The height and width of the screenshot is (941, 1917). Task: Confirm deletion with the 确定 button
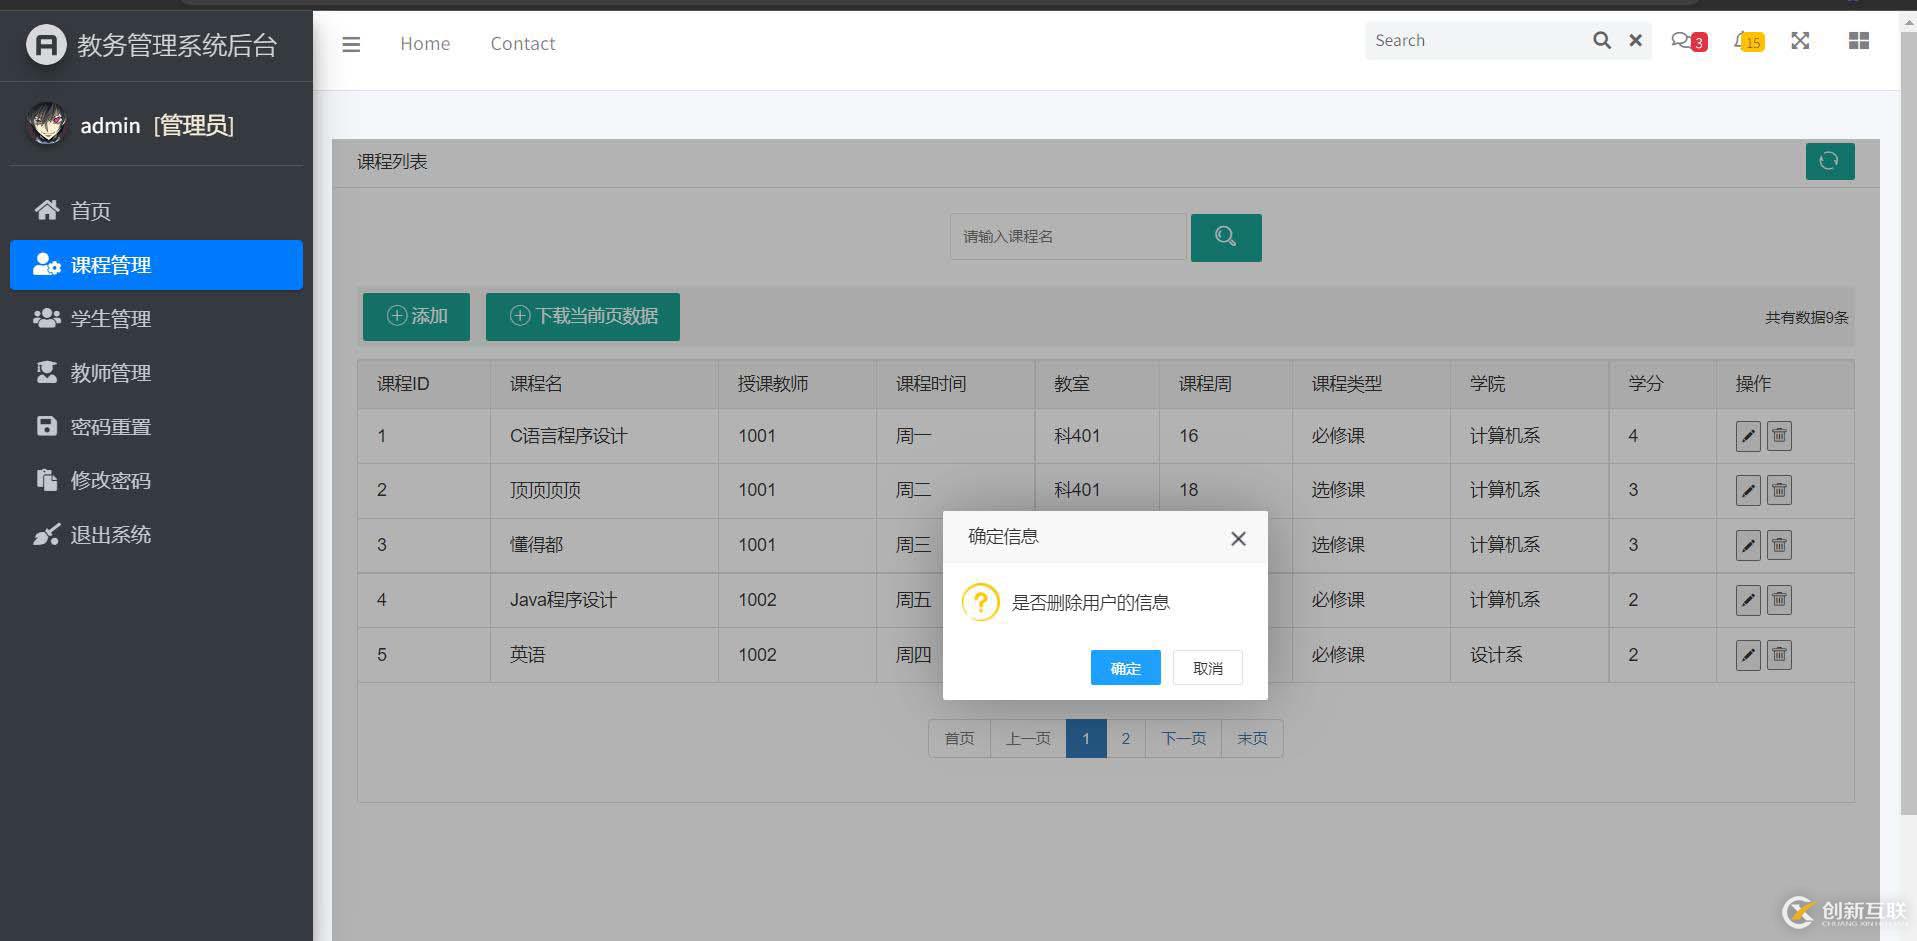coord(1125,668)
